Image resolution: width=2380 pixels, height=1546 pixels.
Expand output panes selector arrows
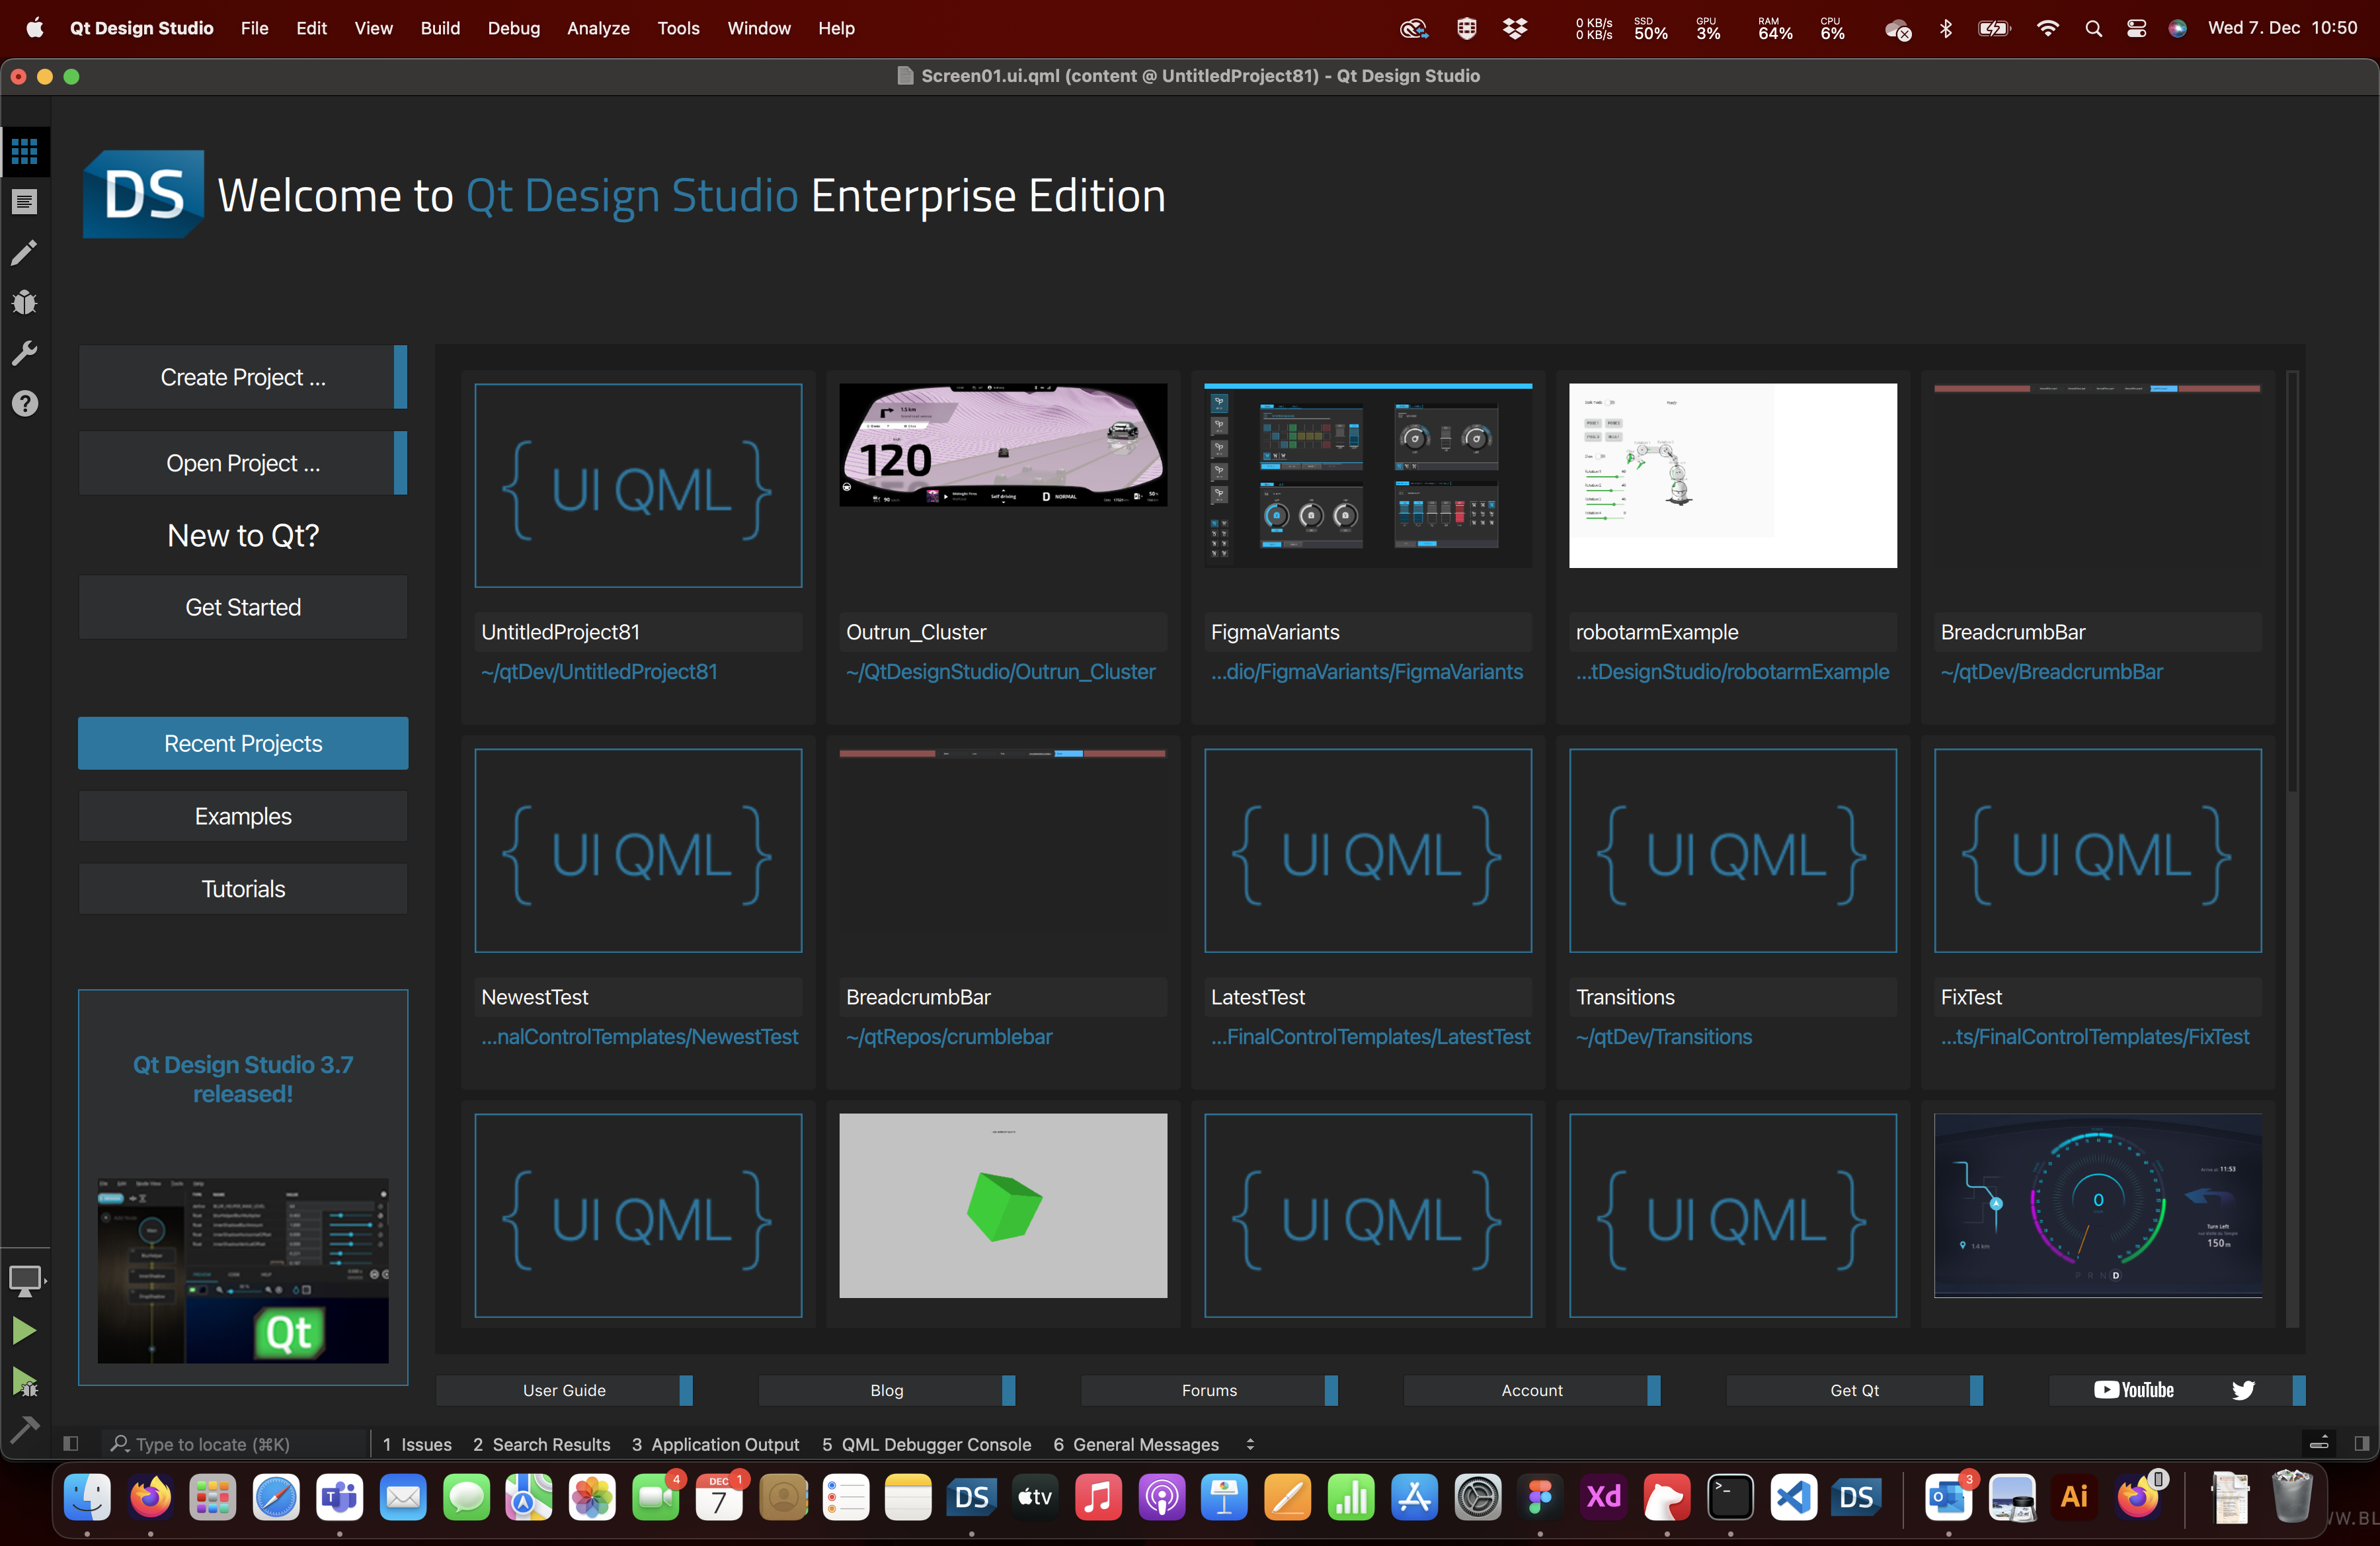(x=1250, y=1444)
